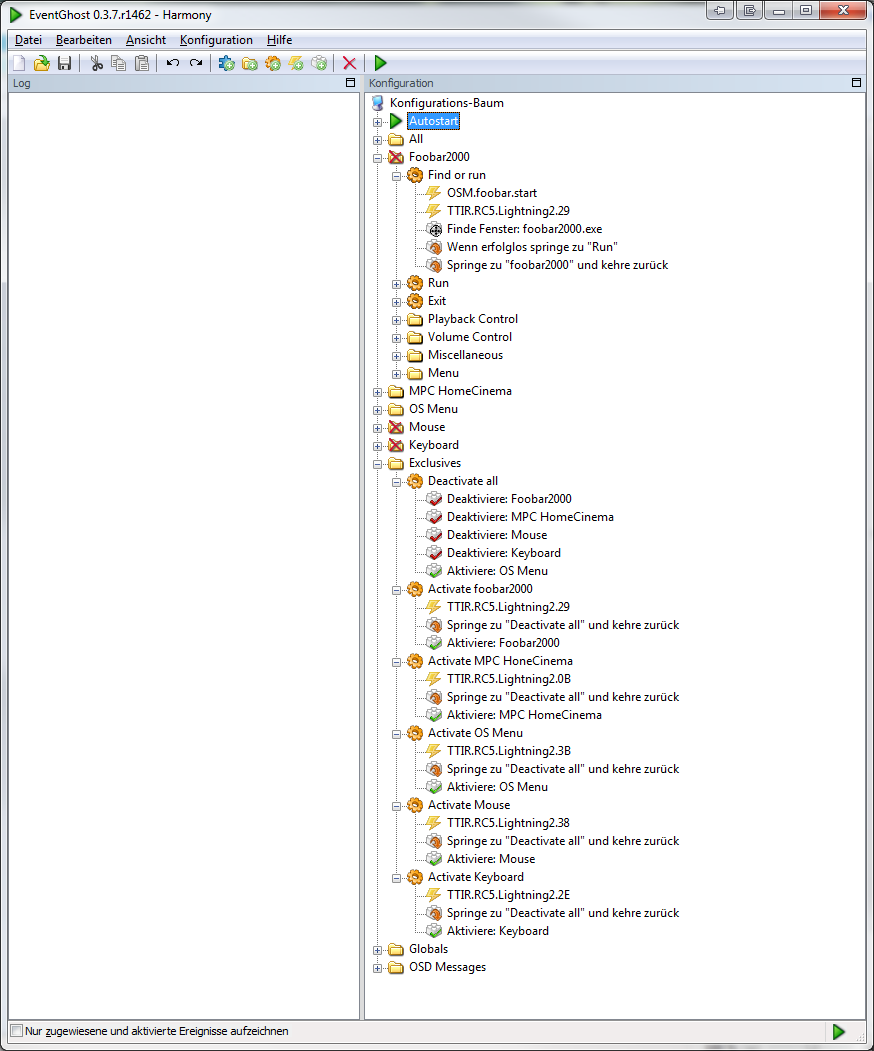This screenshot has width=874, height=1051.
Task: Select the Menu folder under Foobar2000
Action: 443,373
